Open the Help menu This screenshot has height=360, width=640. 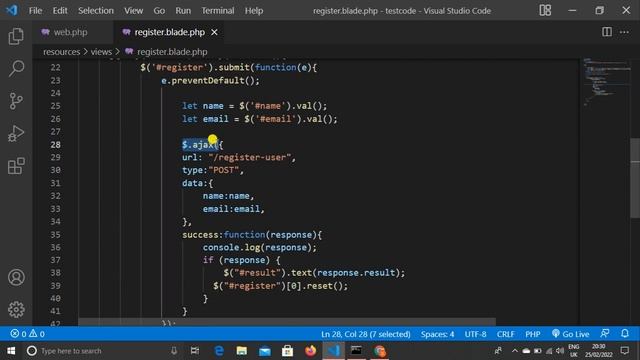click(x=254, y=11)
